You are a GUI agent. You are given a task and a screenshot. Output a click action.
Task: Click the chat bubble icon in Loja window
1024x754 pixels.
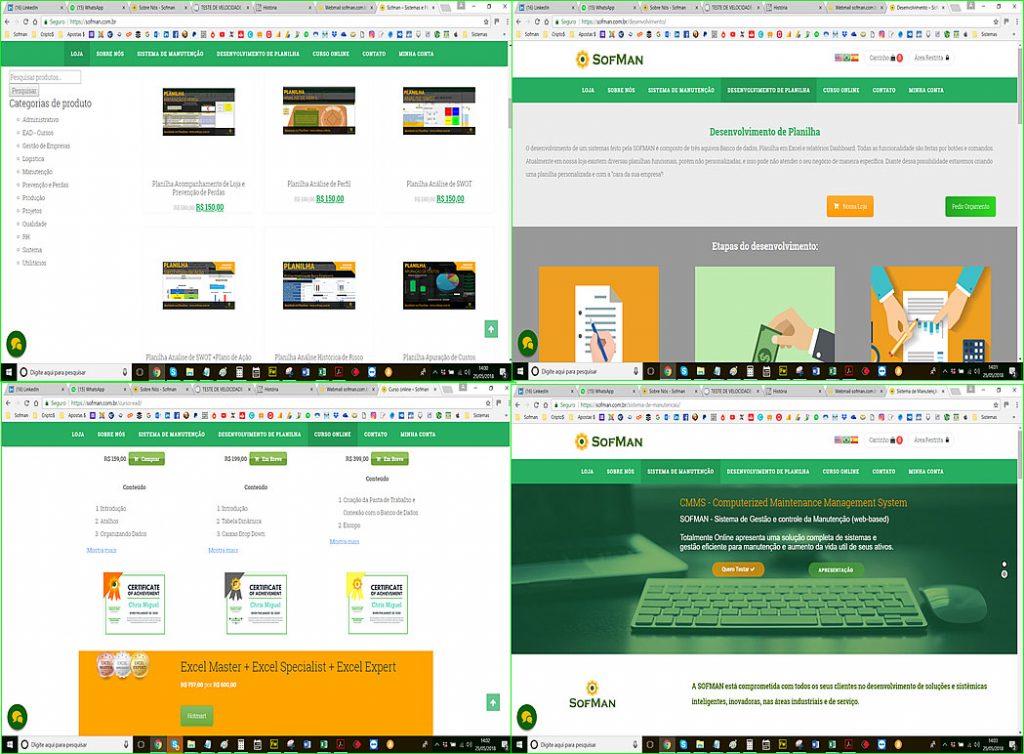tap(16, 343)
